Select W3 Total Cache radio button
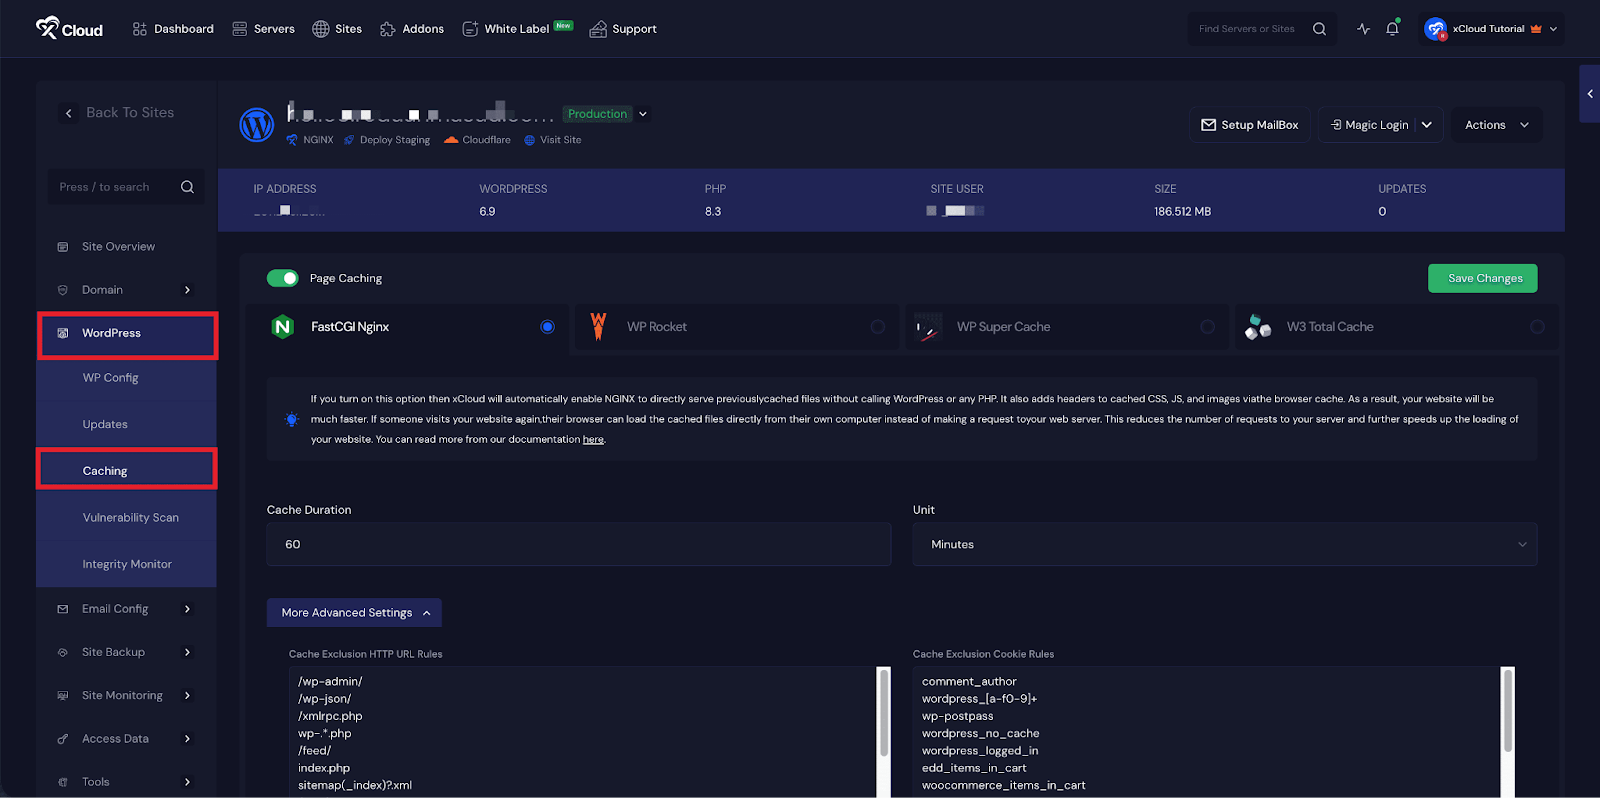The width and height of the screenshot is (1600, 798). (1537, 327)
